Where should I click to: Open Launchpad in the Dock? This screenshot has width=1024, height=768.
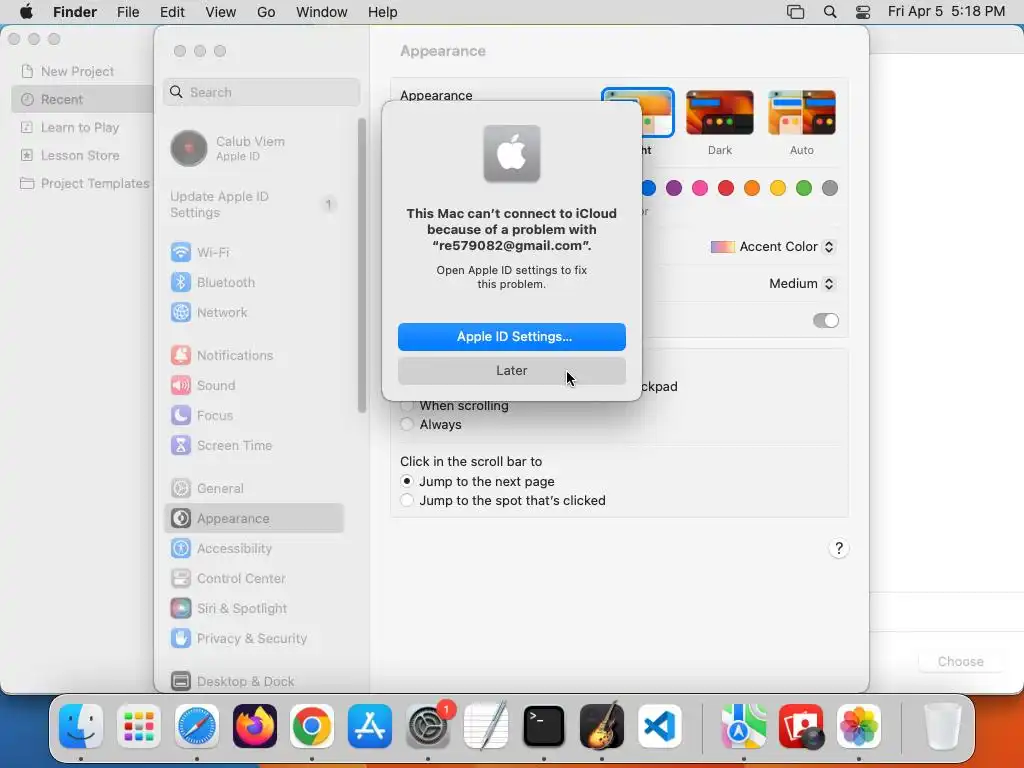tap(138, 726)
